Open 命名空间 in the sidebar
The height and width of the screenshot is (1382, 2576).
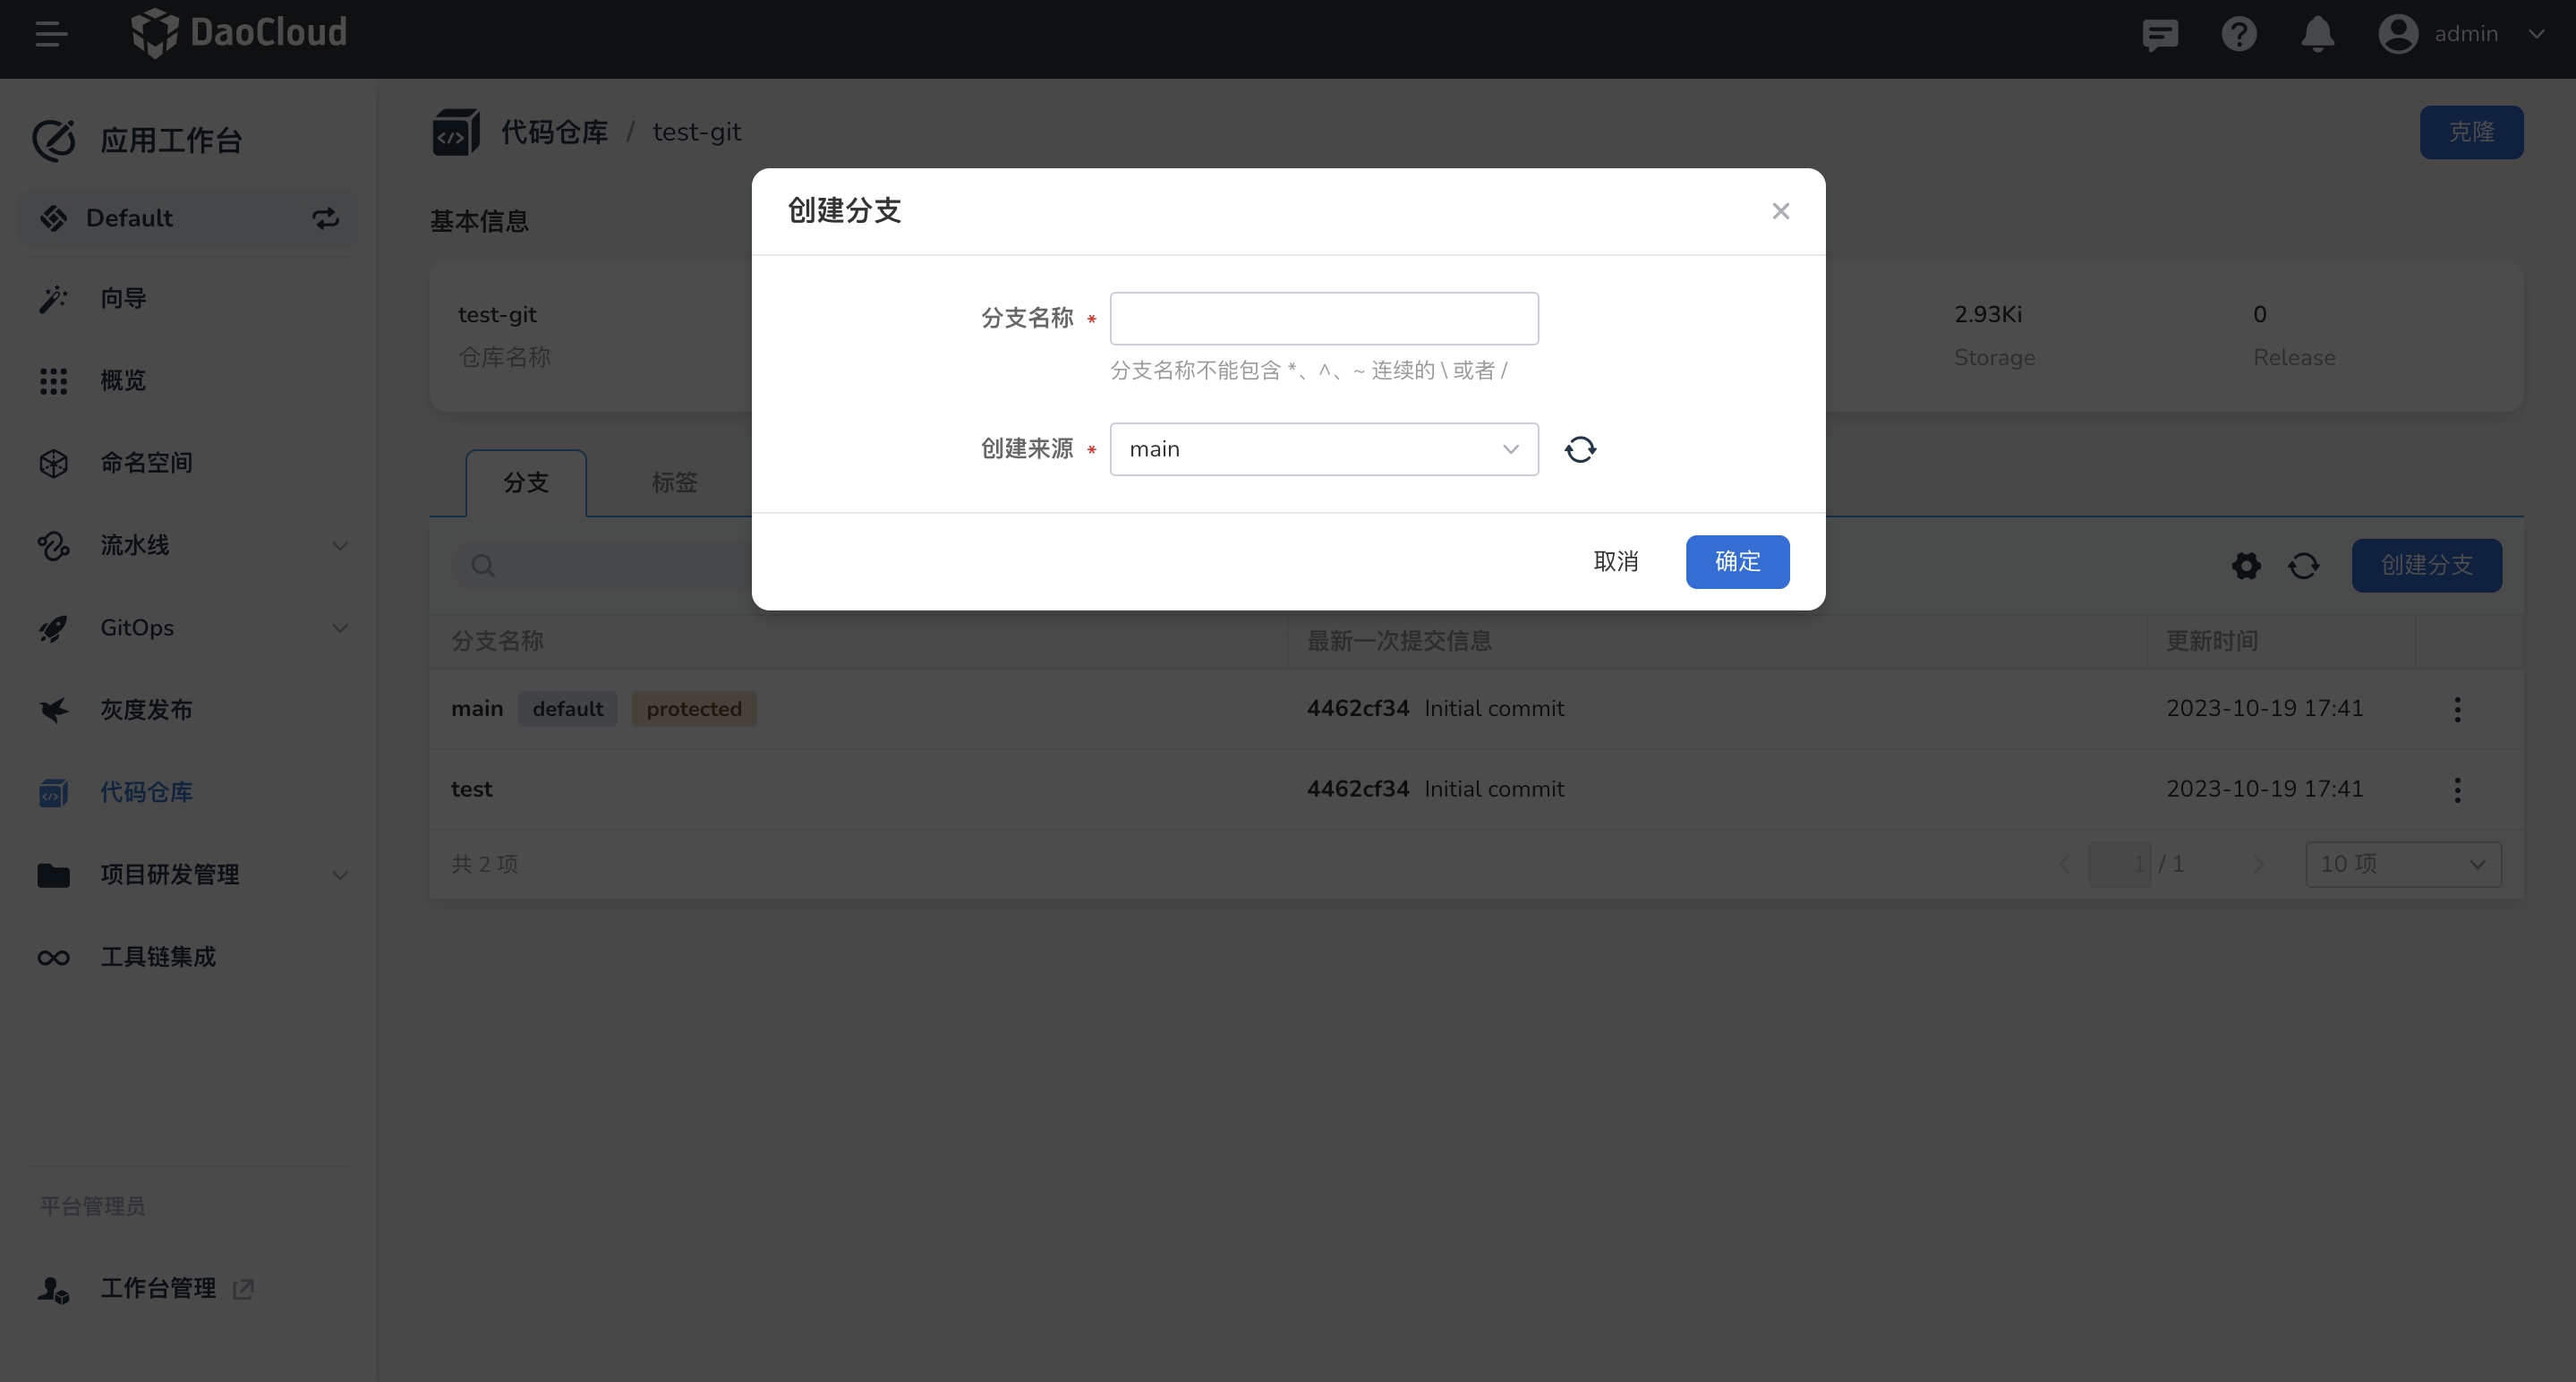point(147,463)
